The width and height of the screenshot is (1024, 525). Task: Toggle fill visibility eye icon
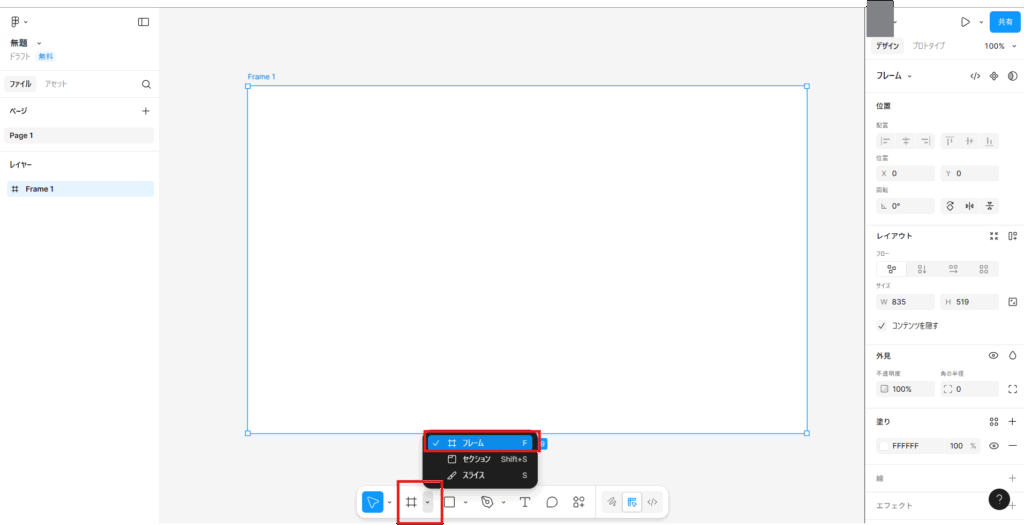coord(994,445)
